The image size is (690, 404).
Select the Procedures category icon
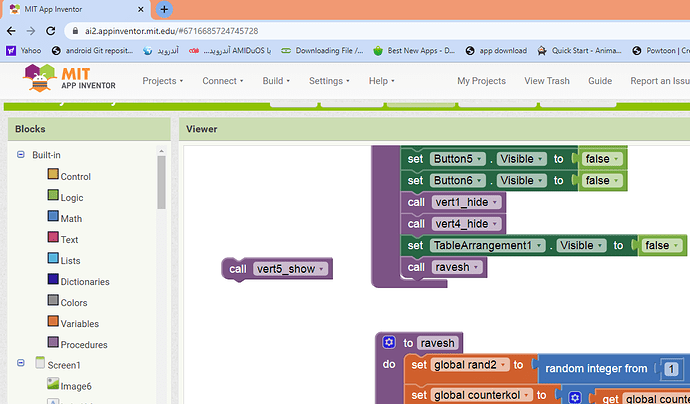[x=53, y=344]
